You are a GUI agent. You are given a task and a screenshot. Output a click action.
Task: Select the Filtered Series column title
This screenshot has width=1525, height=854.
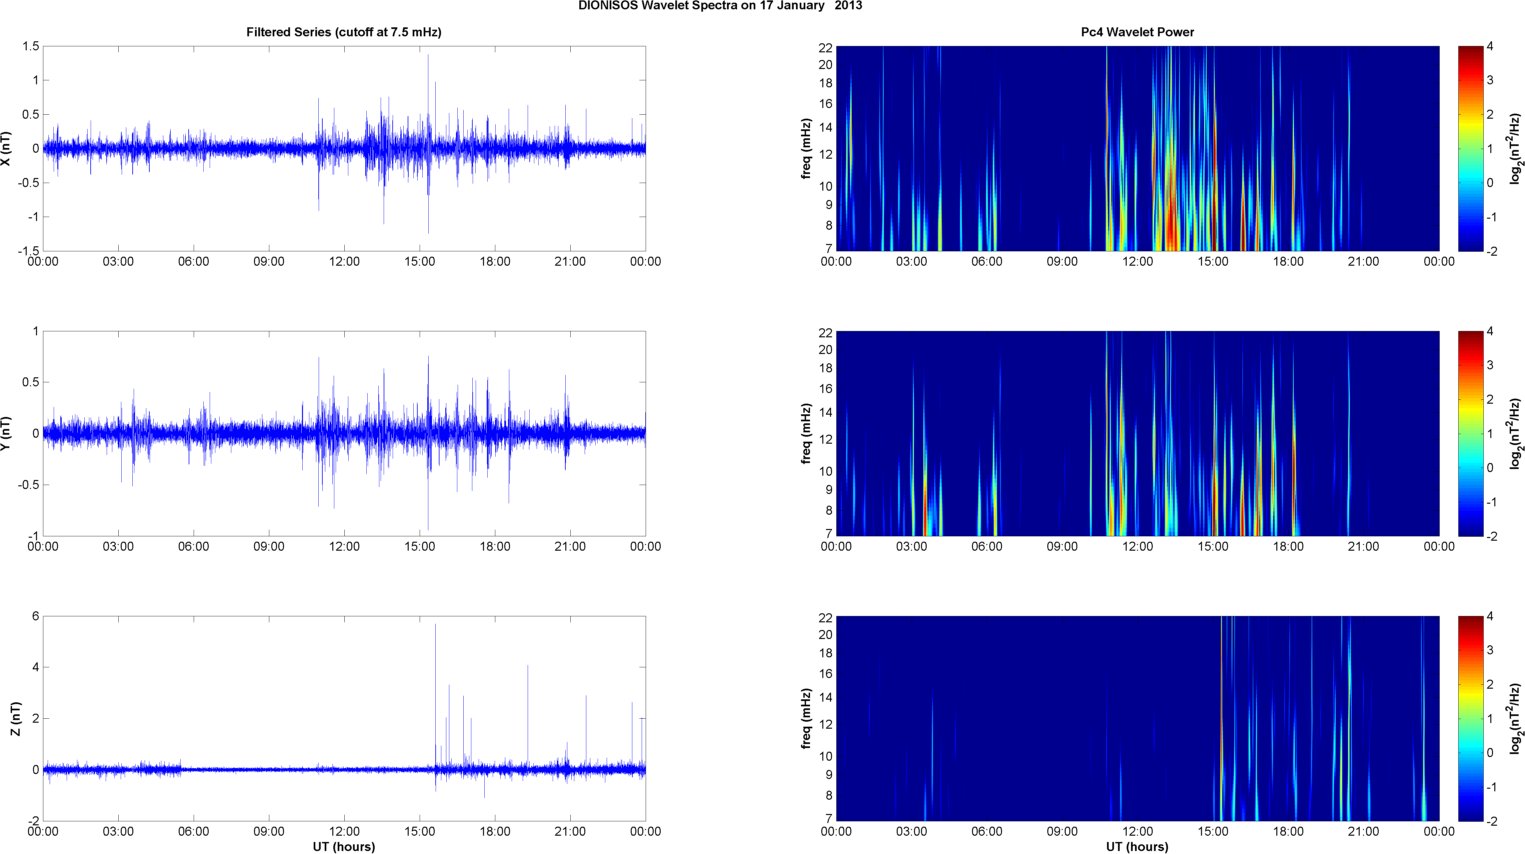pyautogui.click(x=343, y=32)
